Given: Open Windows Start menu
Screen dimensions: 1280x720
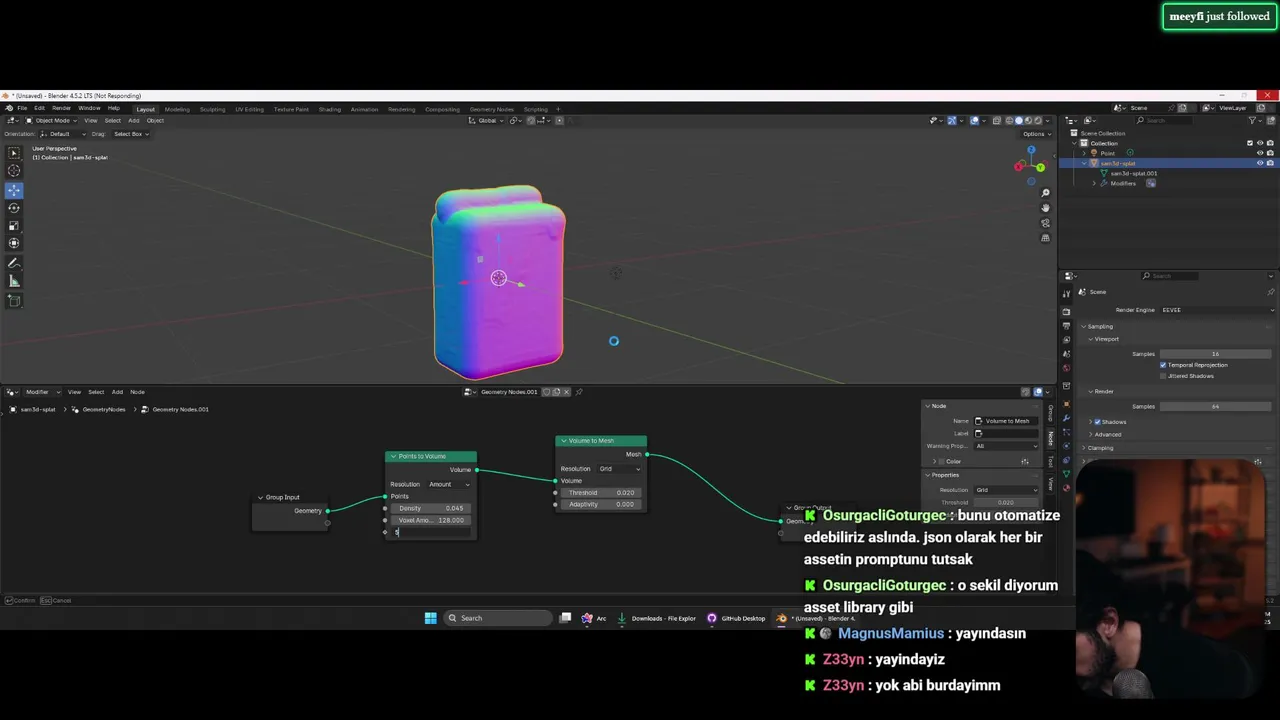Looking at the screenshot, I should coord(430,618).
